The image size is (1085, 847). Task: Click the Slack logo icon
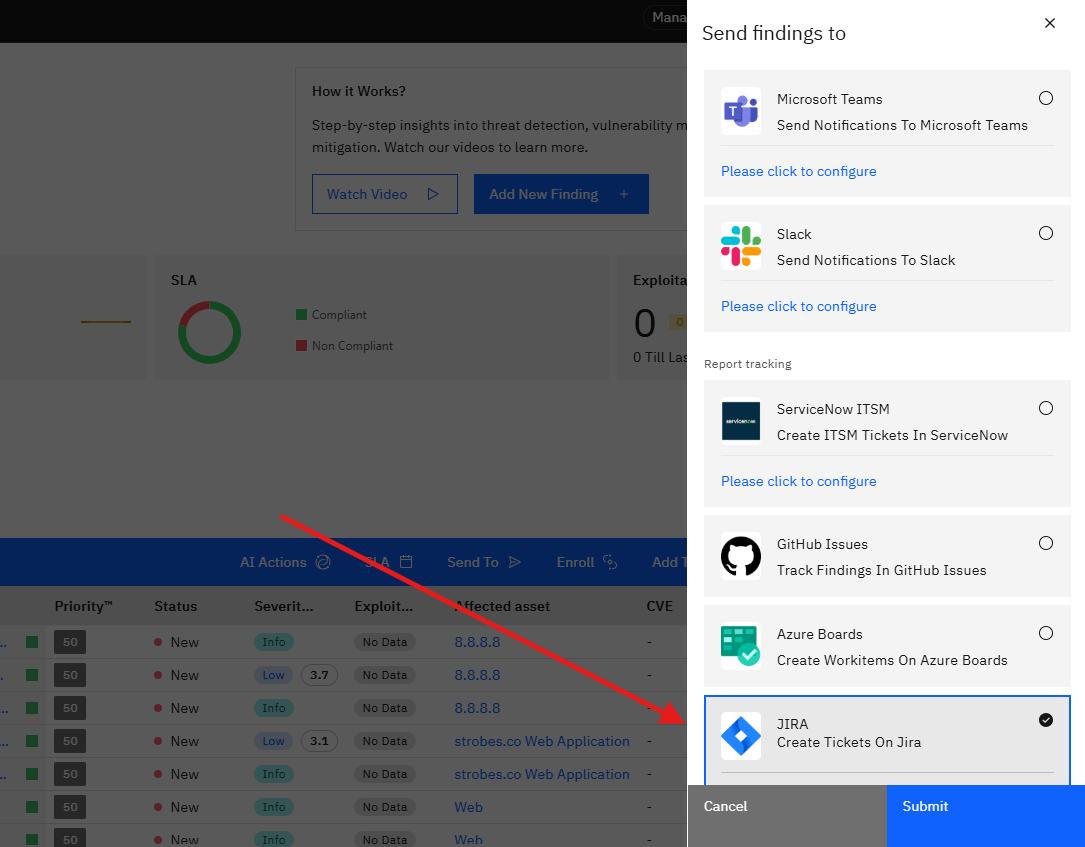(740, 246)
